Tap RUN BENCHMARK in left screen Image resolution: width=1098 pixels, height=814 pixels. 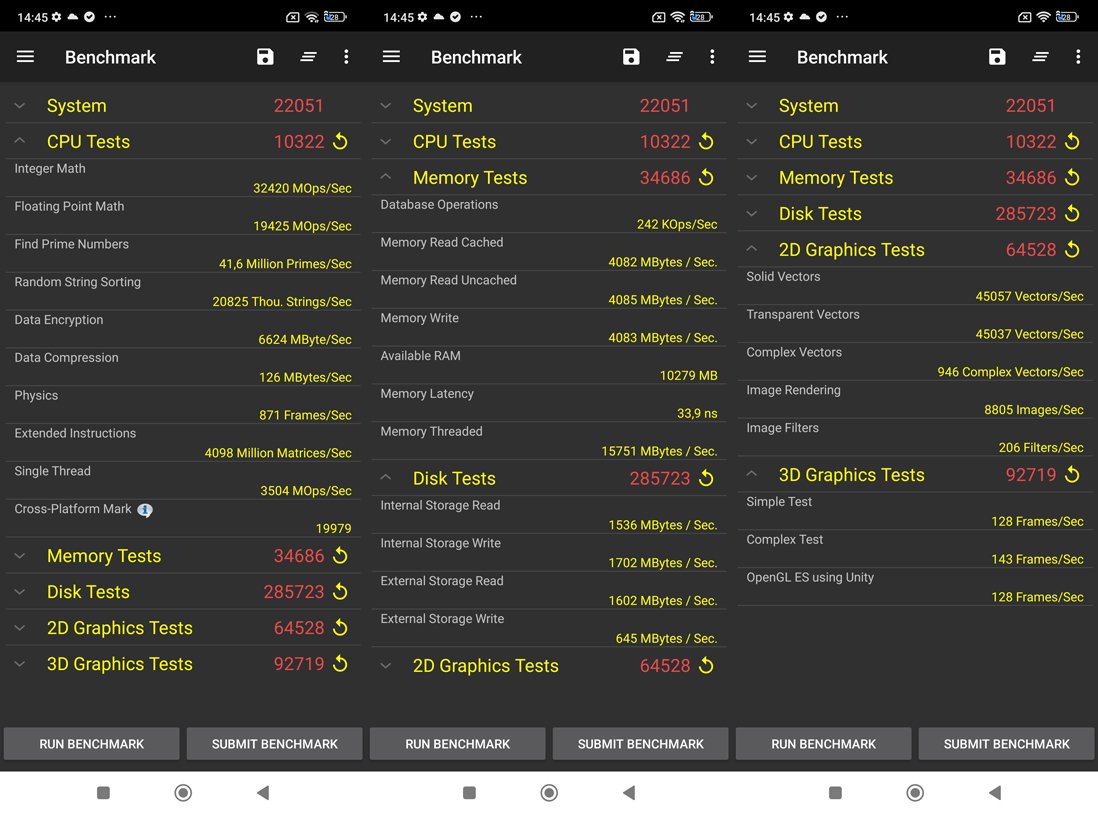(x=92, y=743)
